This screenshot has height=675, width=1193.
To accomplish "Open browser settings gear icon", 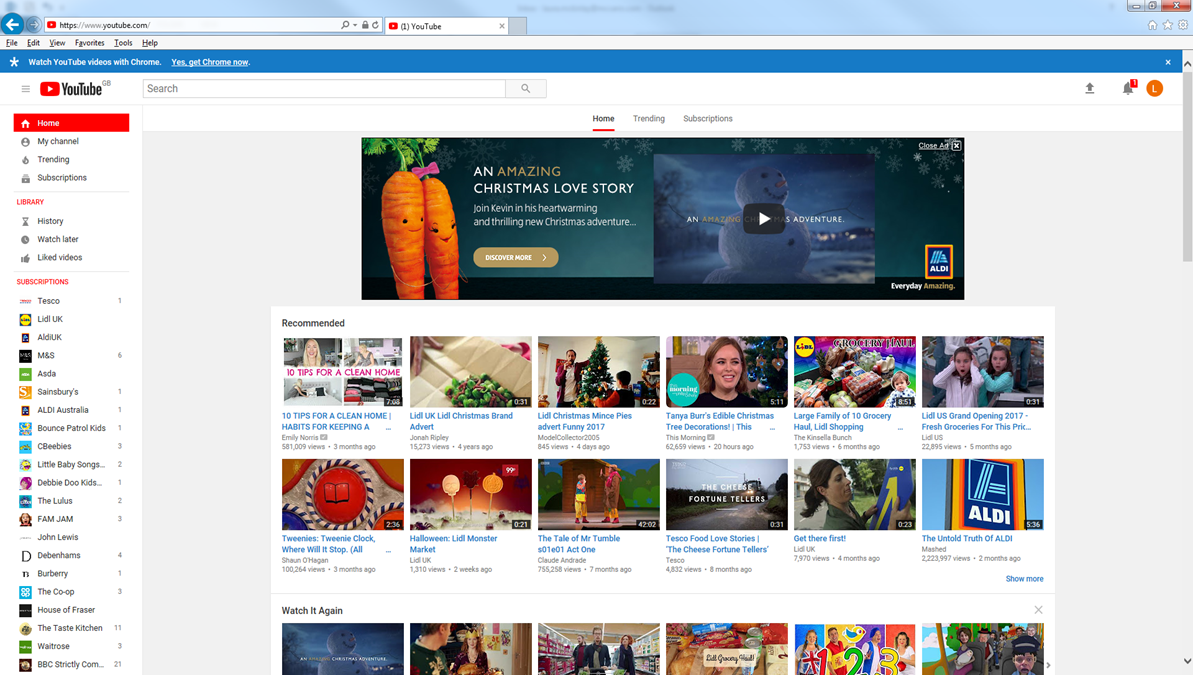I will click(1183, 25).
